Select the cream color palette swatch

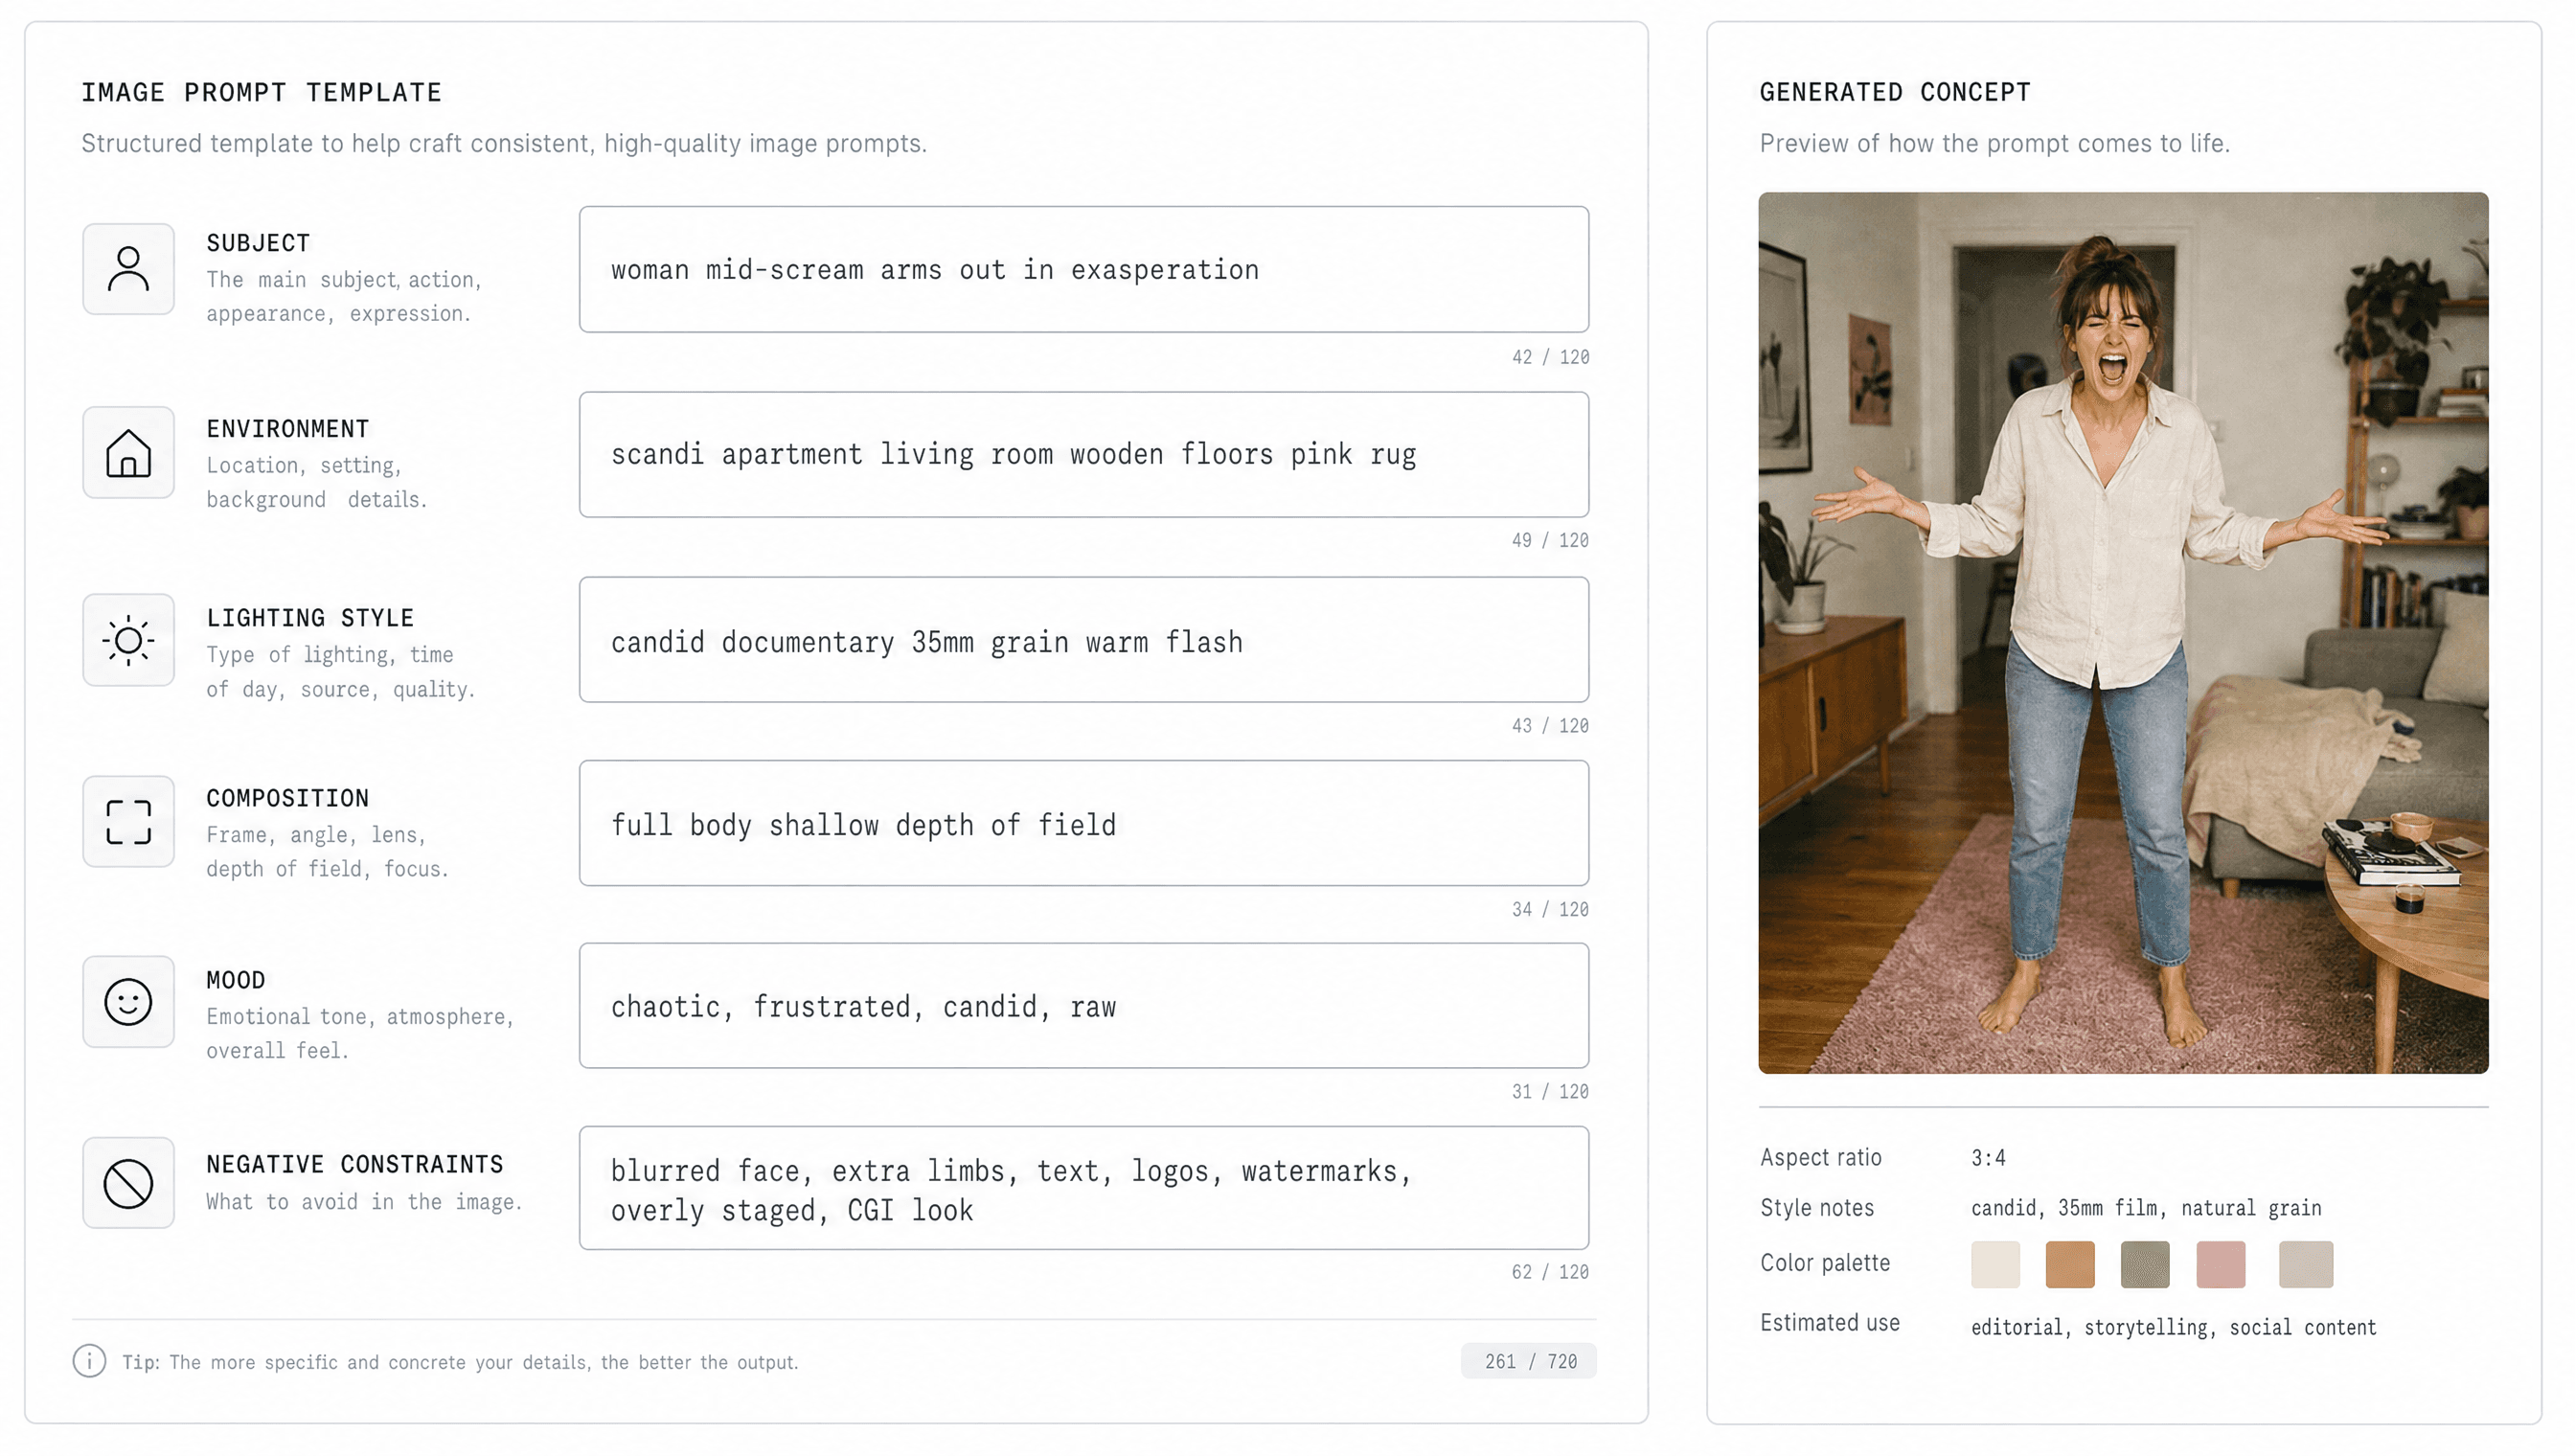(1995, 1265)
